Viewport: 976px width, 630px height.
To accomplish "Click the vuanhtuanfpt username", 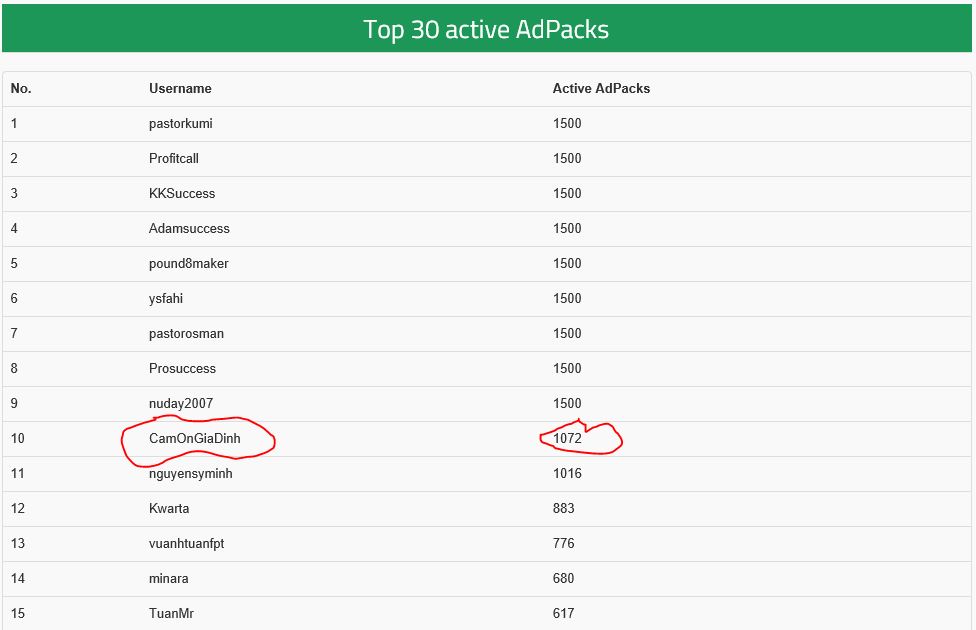I will (194, 544).
